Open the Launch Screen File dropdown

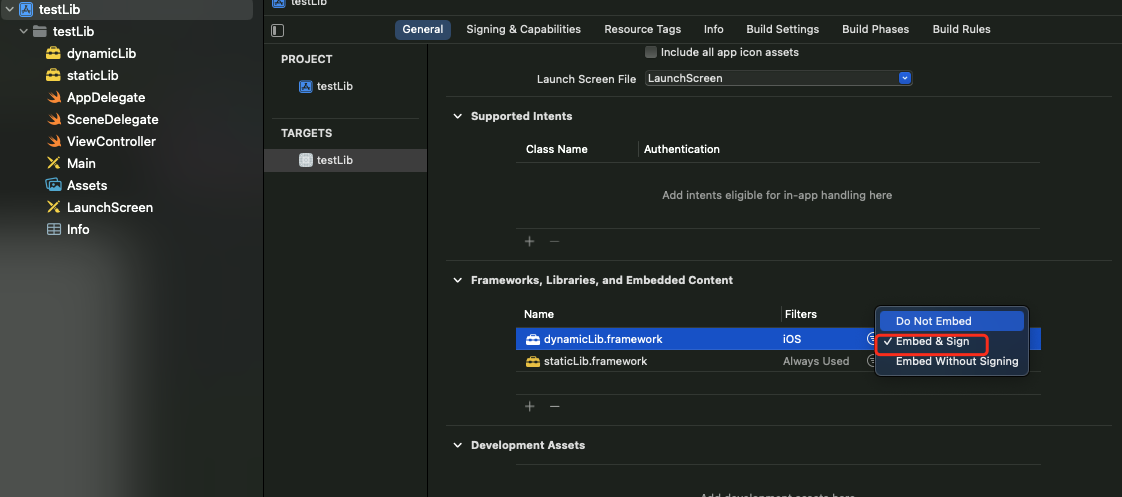779,78
